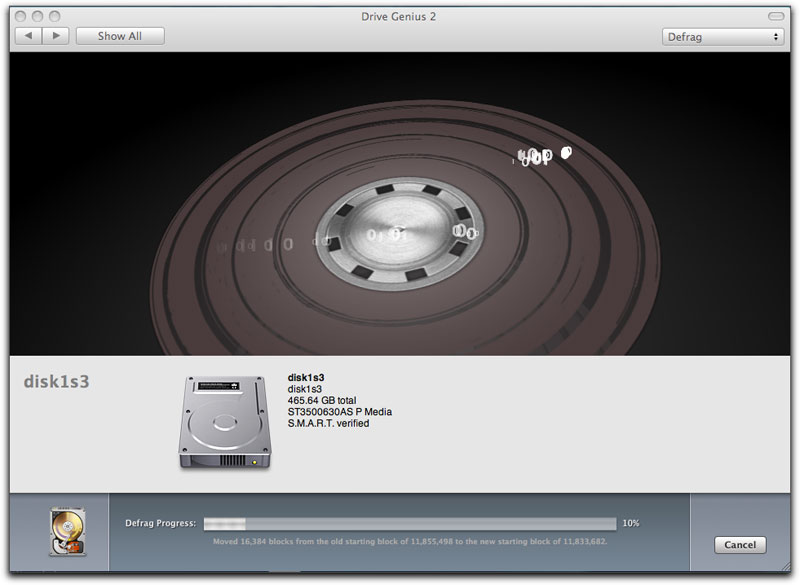Click the 'Moved 16,384 blocks' status message
800x585 pixels.
[410, 542]
